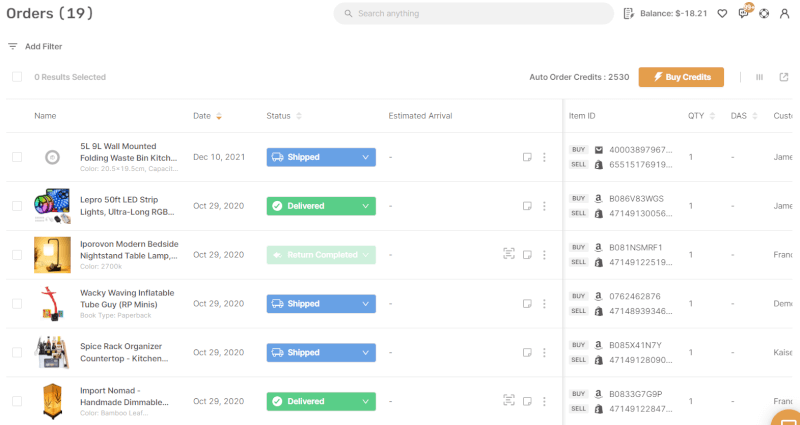Check the Spice Rack Organizer order box
Screen dimensions: 800x425
click(17, 353)
